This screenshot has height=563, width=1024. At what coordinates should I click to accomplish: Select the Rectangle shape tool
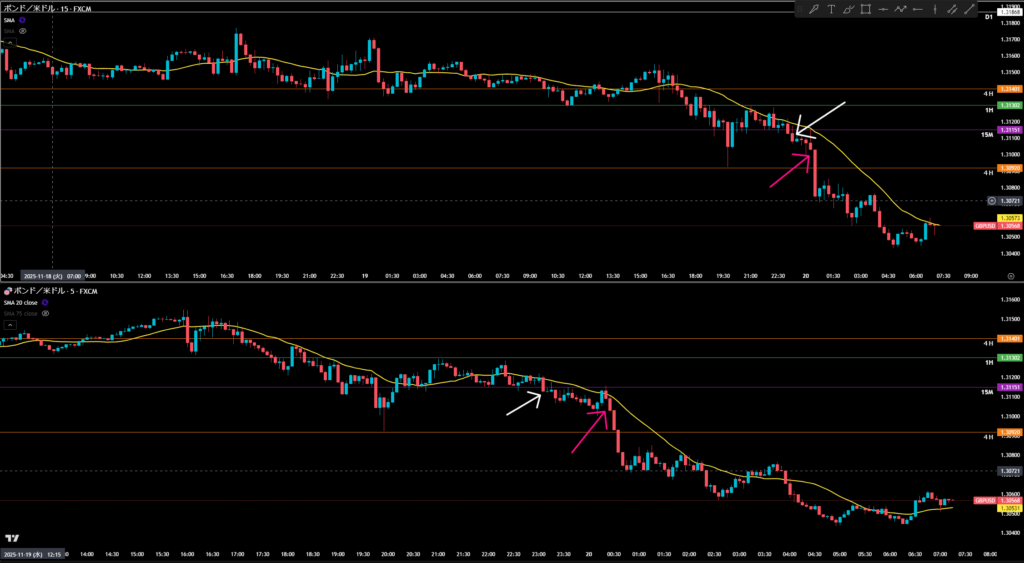click(x=866, y=9)
